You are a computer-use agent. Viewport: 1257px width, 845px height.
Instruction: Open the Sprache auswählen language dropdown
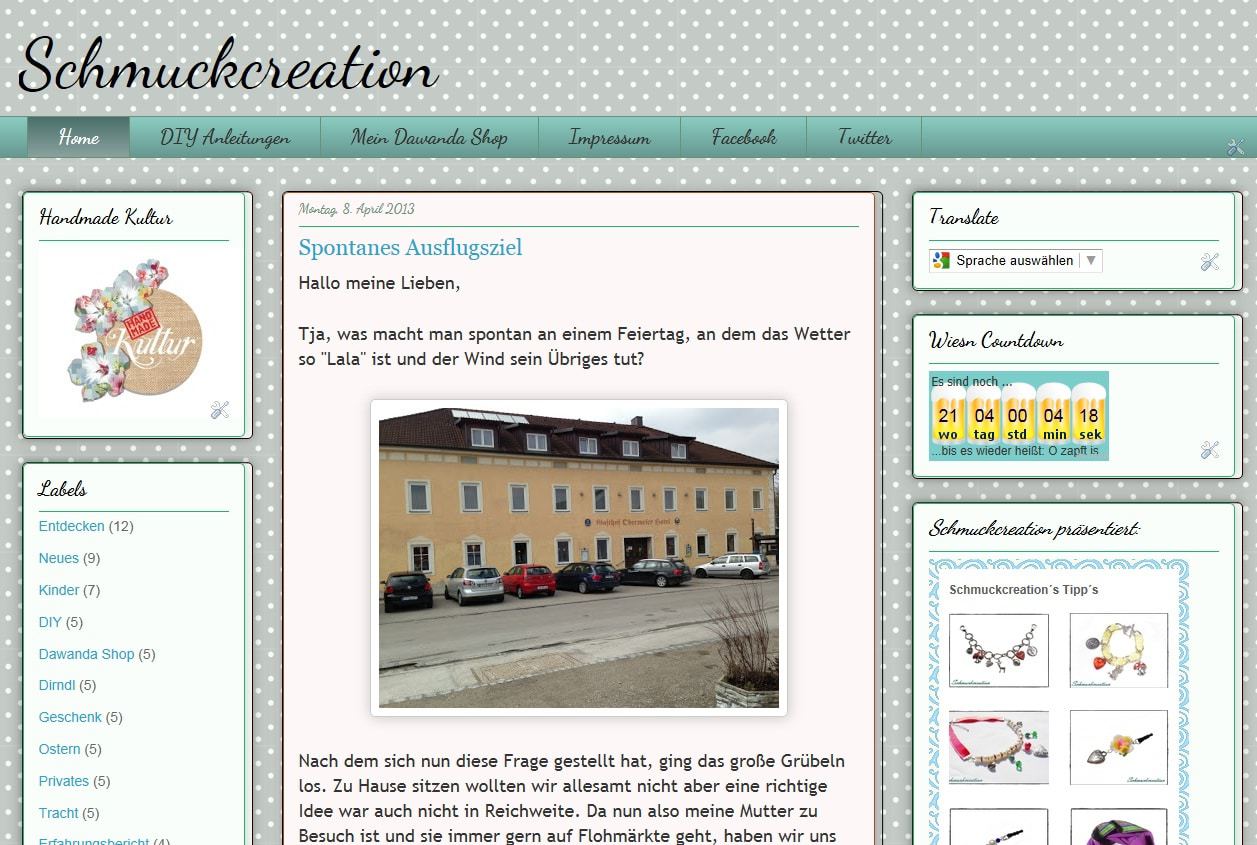(1015, 261)
